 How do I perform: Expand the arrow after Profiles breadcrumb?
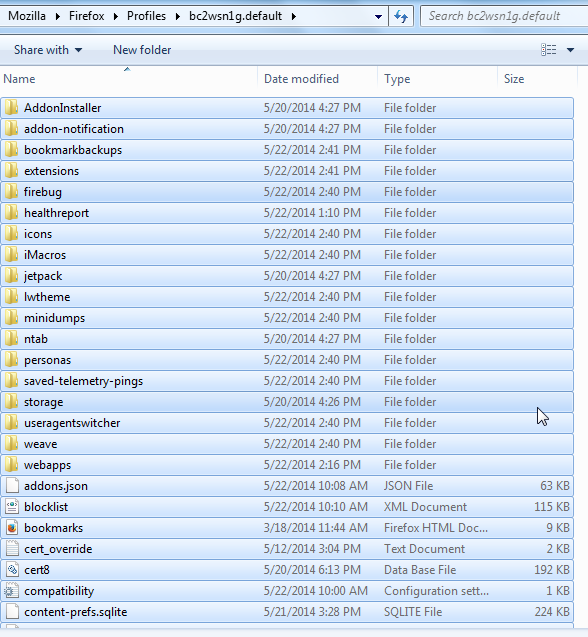(178, 17)
